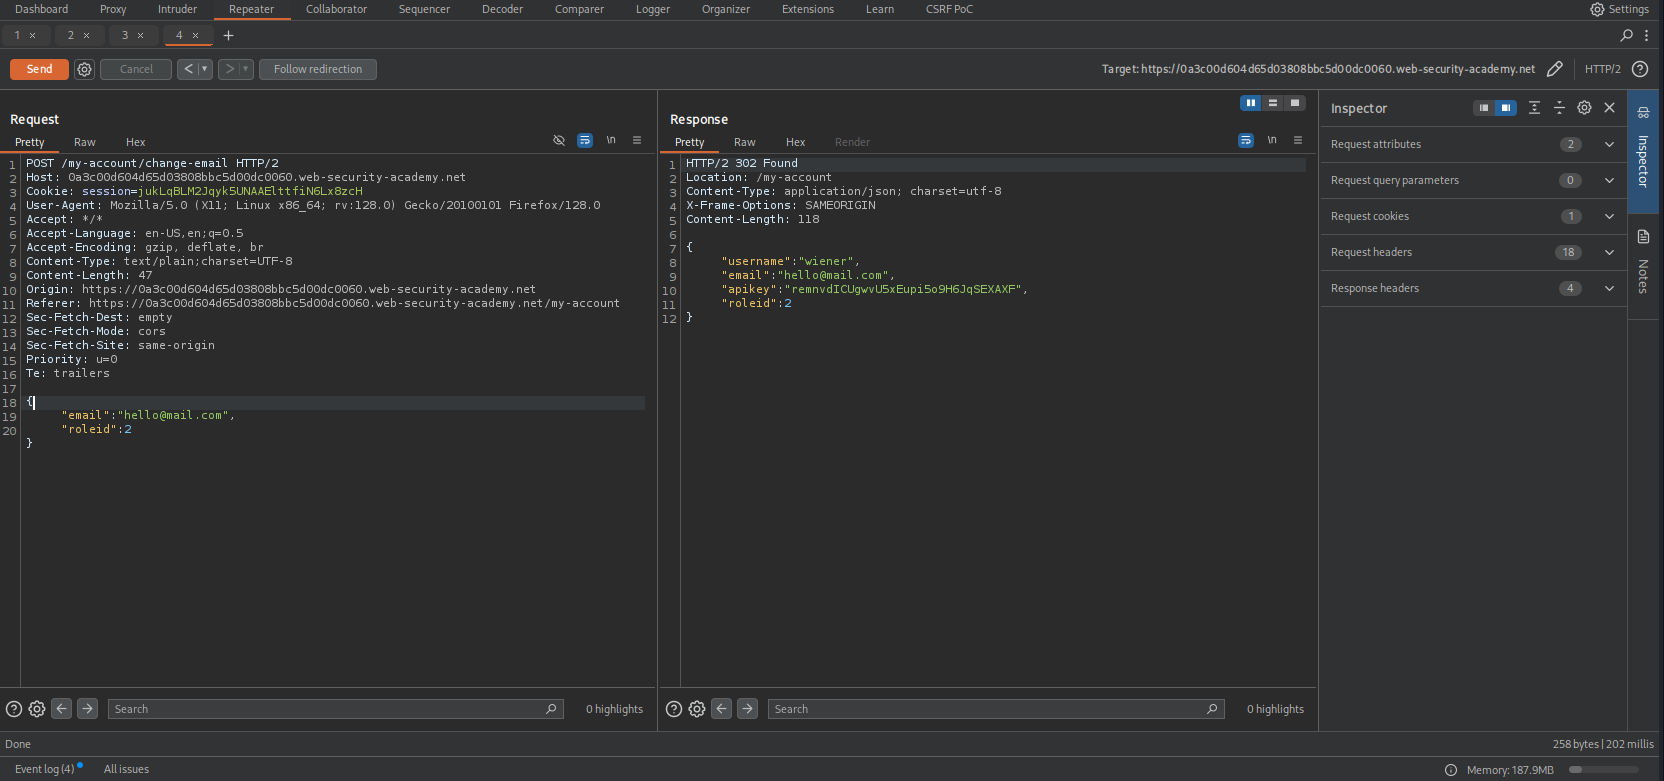Click the search magnifier icon in tab bar
The height and width of the screenshot is (781, 1664).
[1626, 35]
